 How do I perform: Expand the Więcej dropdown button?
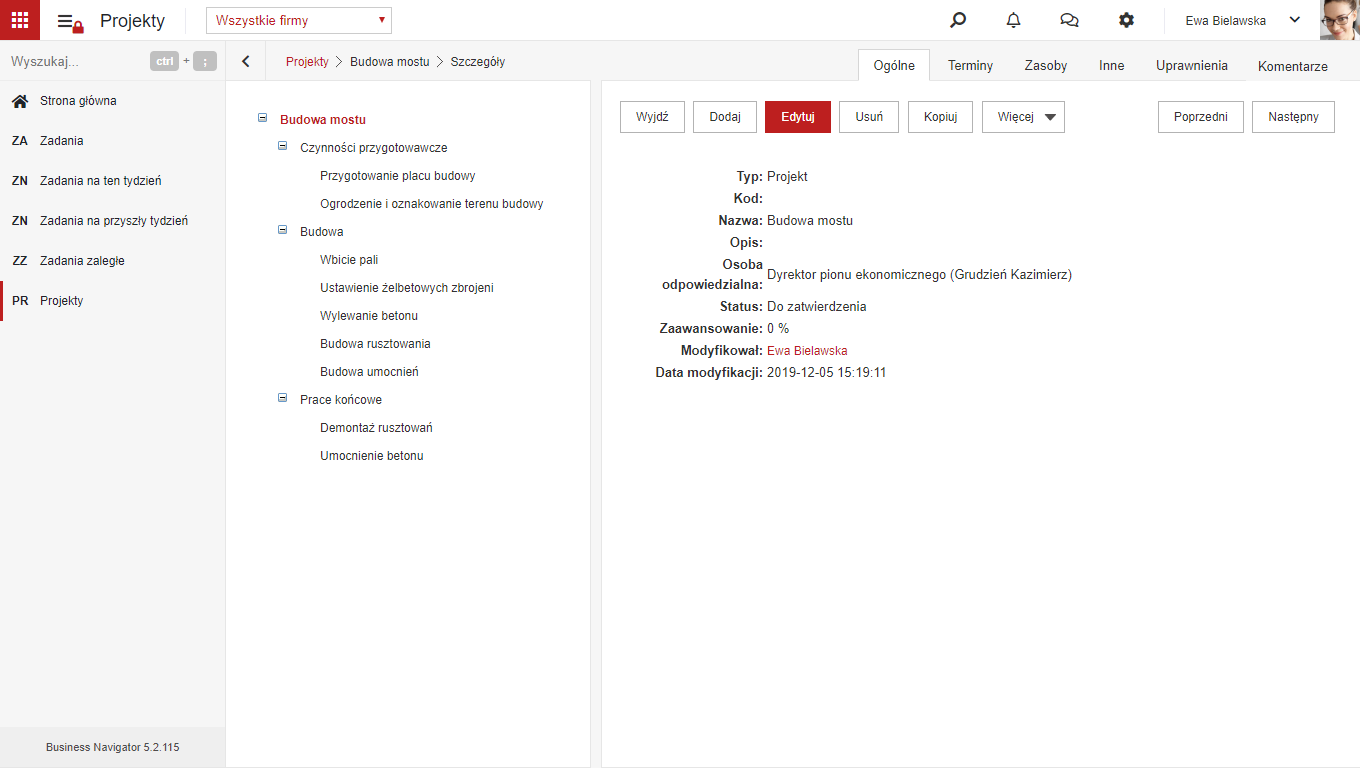pyautogui.click(x=1023, y=117)
